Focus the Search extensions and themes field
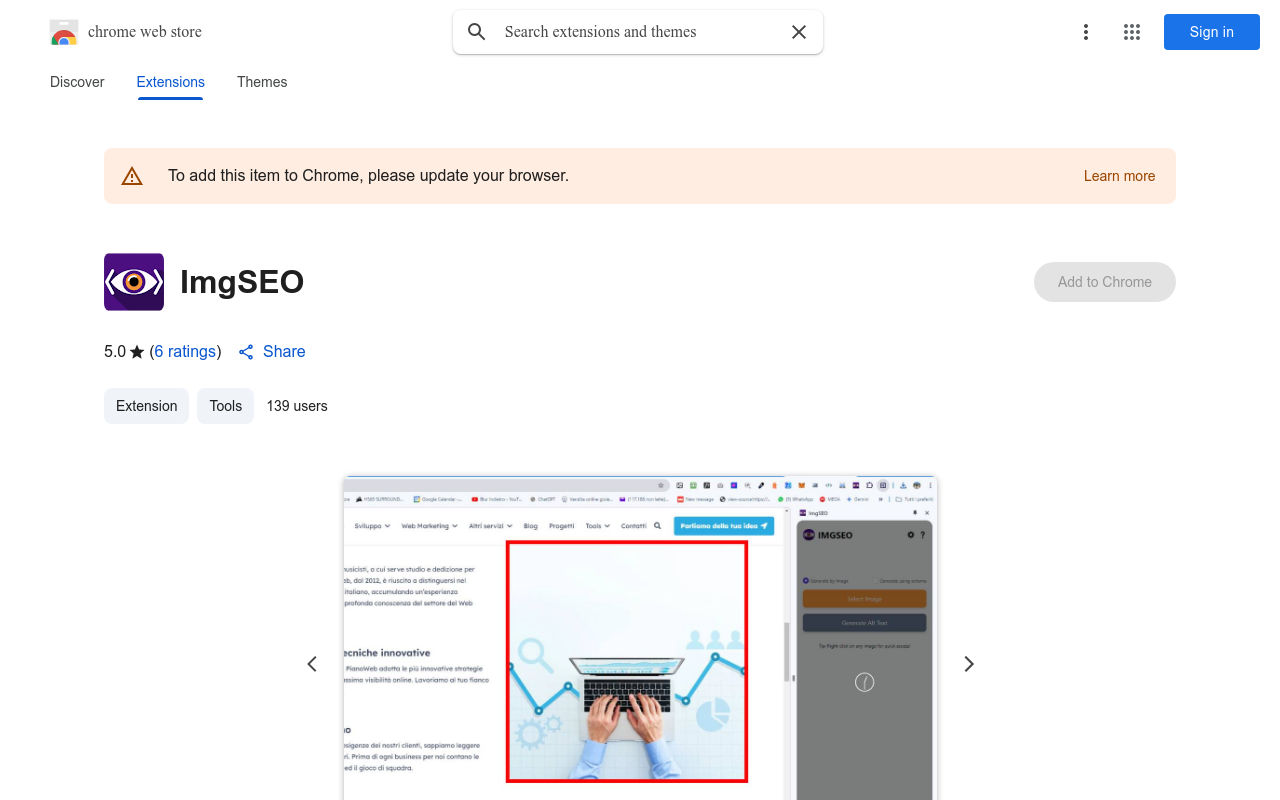The height and width of the screenshot is (800, 1280). pos(638,32)
